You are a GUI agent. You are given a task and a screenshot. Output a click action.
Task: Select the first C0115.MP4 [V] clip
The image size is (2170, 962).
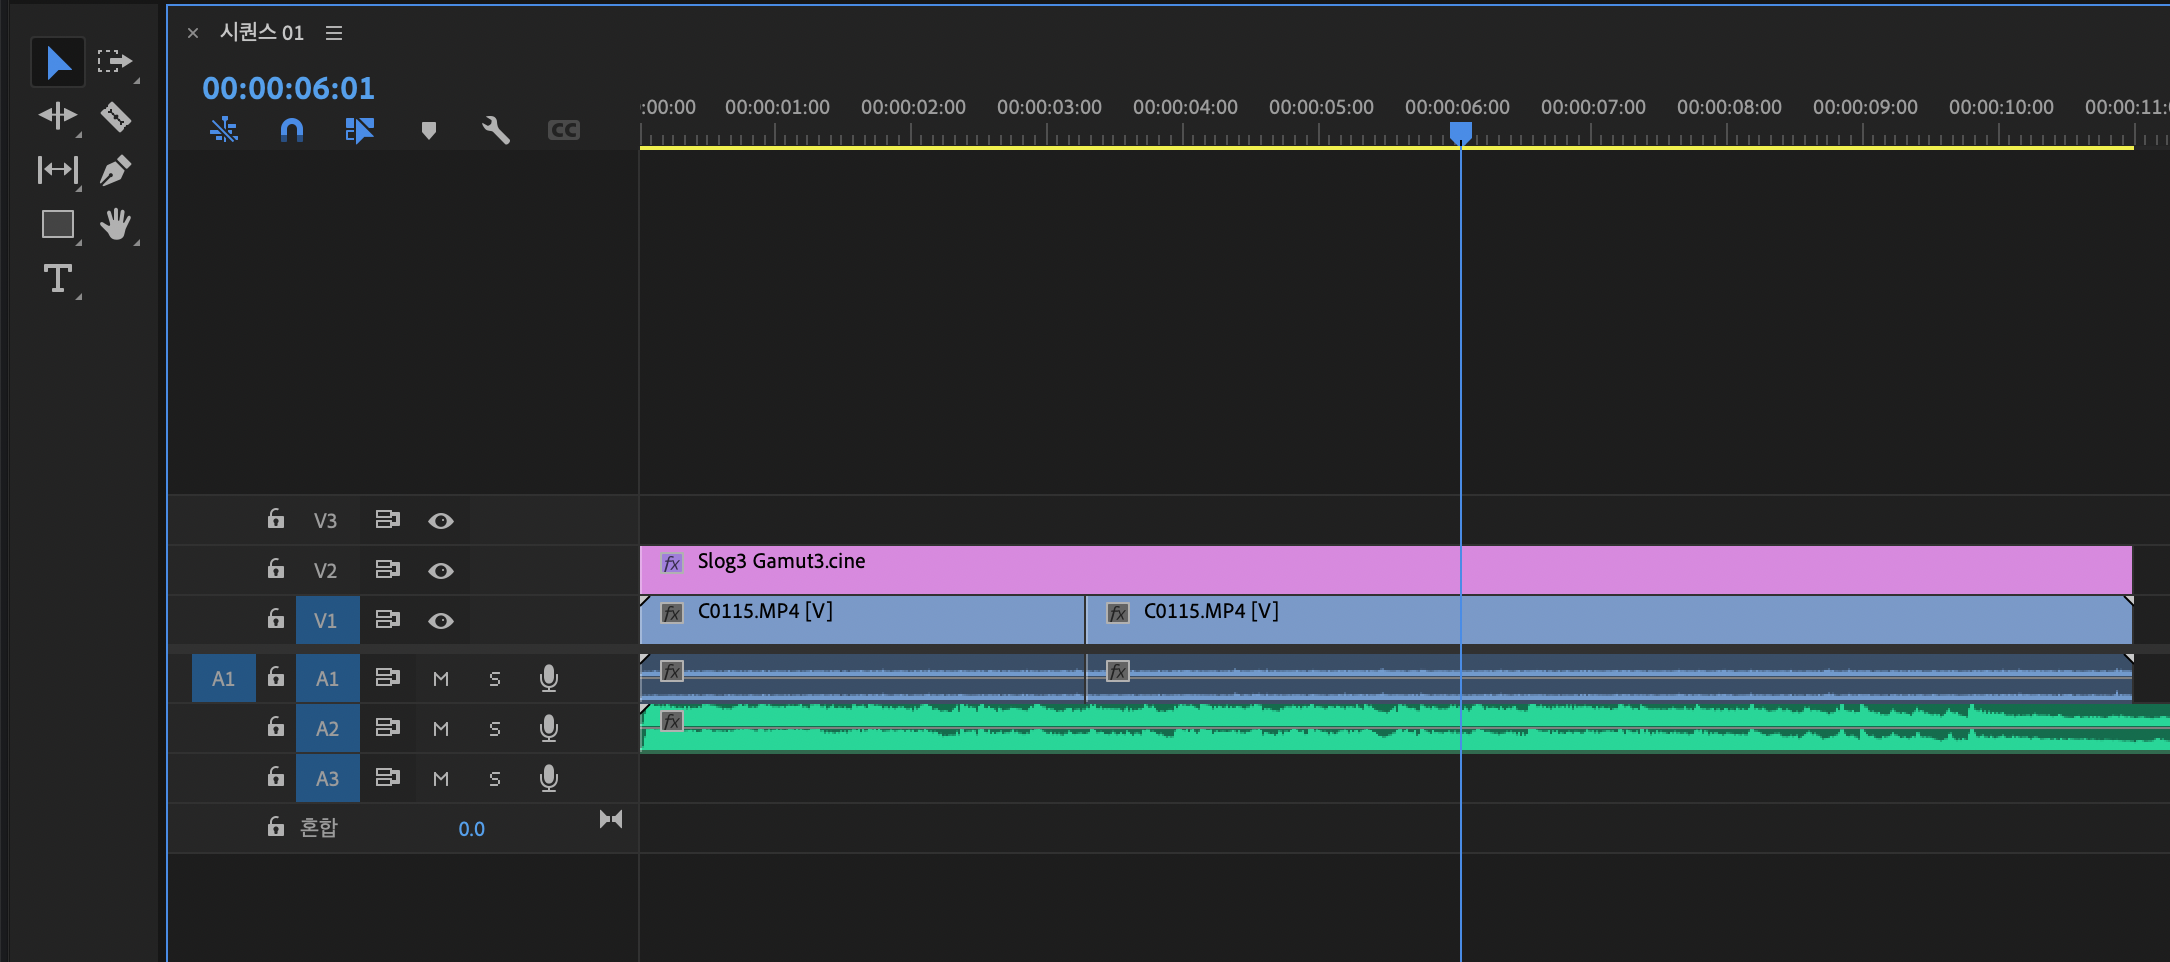[x=862, y=620]
